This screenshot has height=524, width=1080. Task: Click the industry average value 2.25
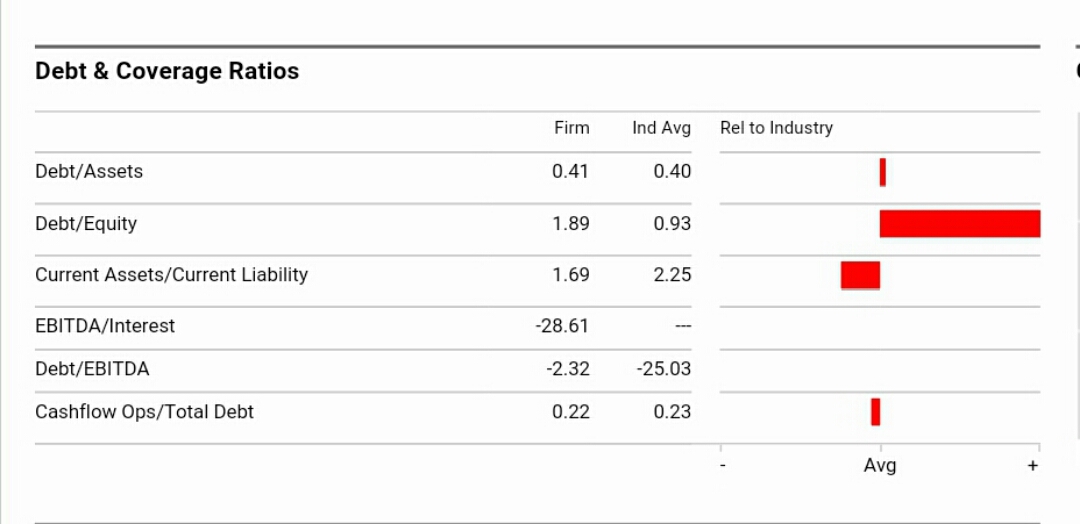point(672,275)
